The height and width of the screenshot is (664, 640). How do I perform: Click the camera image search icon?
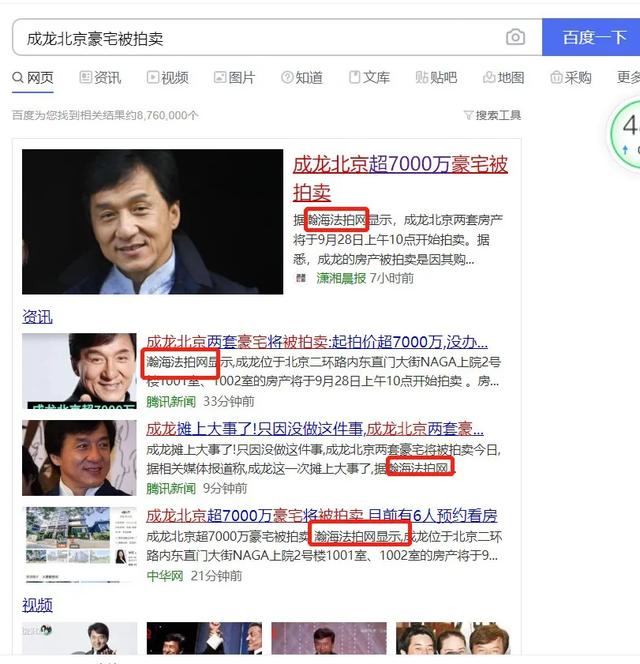click(x=515, y=38)
